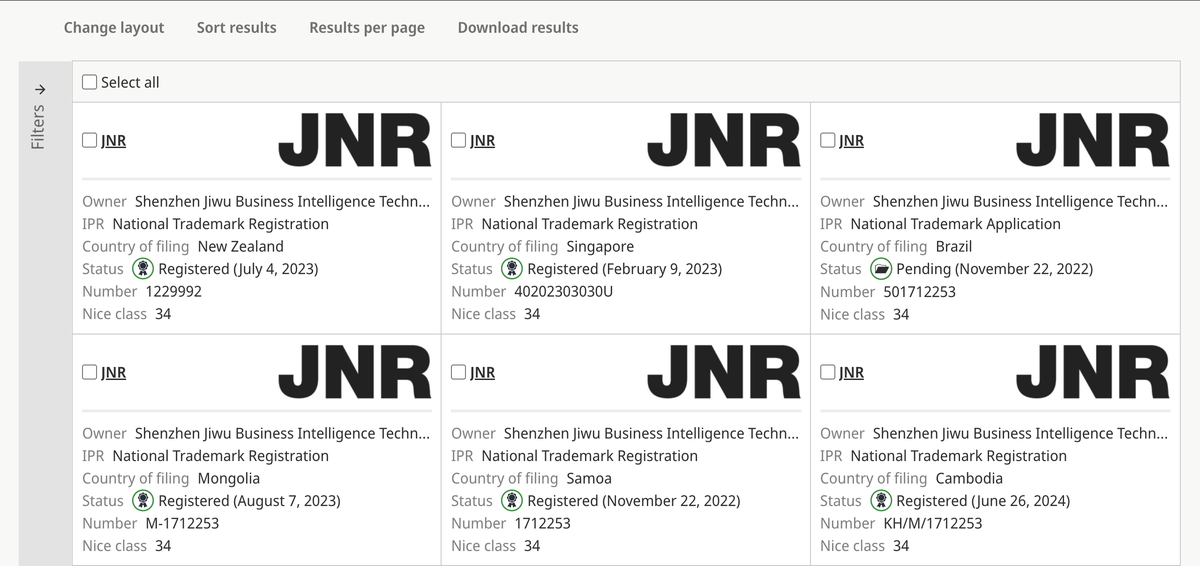Click the JNR logo image in Samoa card
Screen dimensions: 1200x566
point(724,372)
